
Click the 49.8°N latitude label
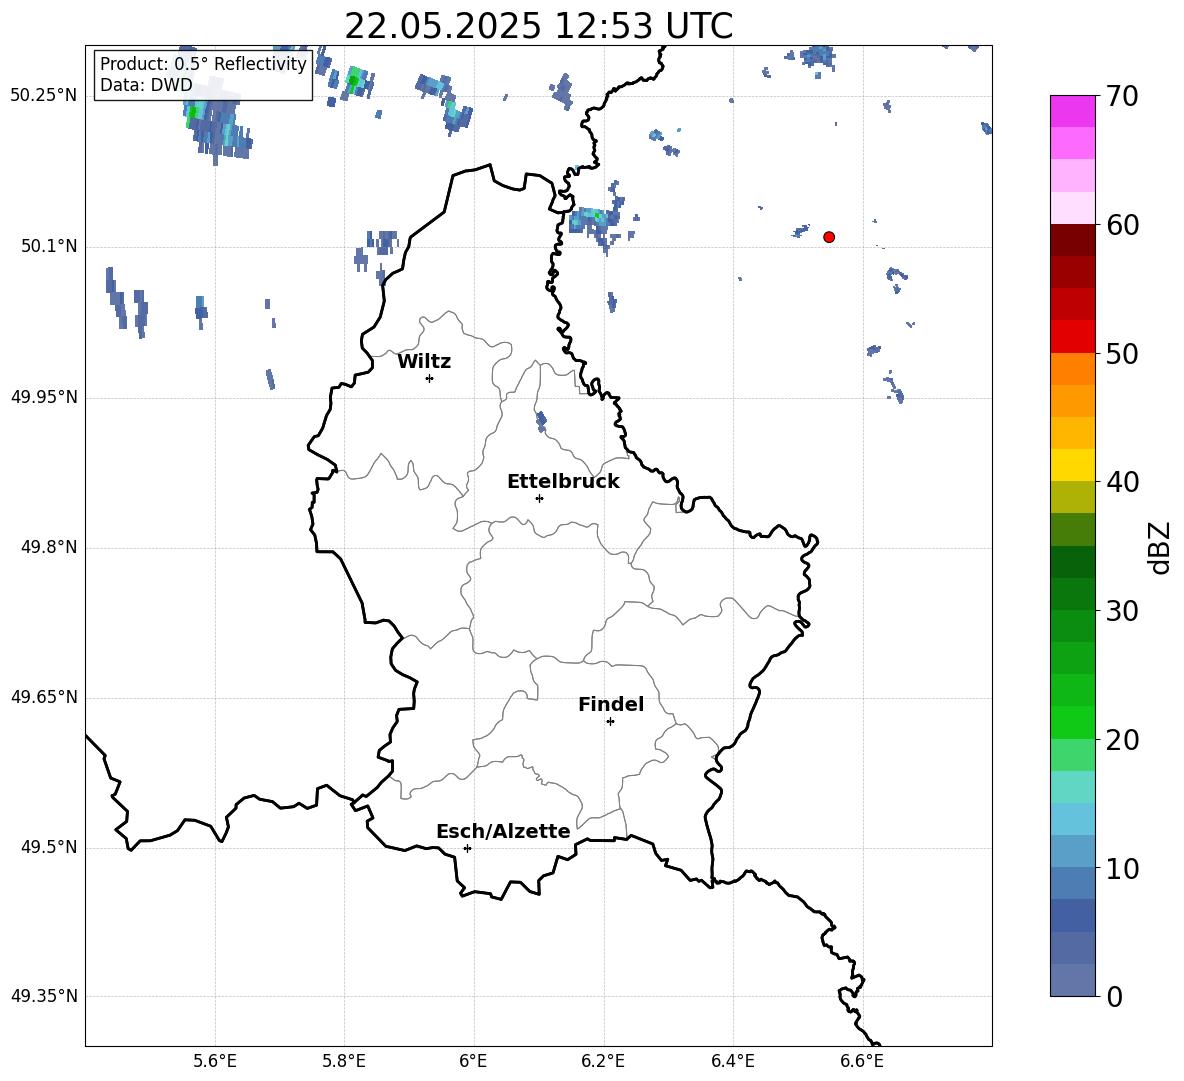pyautogui.click(x=49, y=547)
